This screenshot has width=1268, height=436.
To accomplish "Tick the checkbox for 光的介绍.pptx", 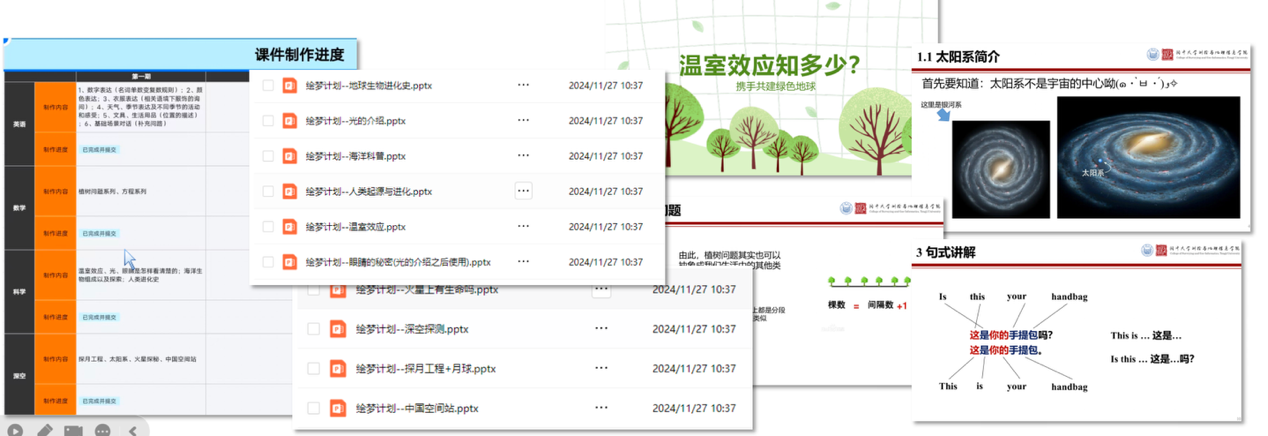I will tap(268, 121).
